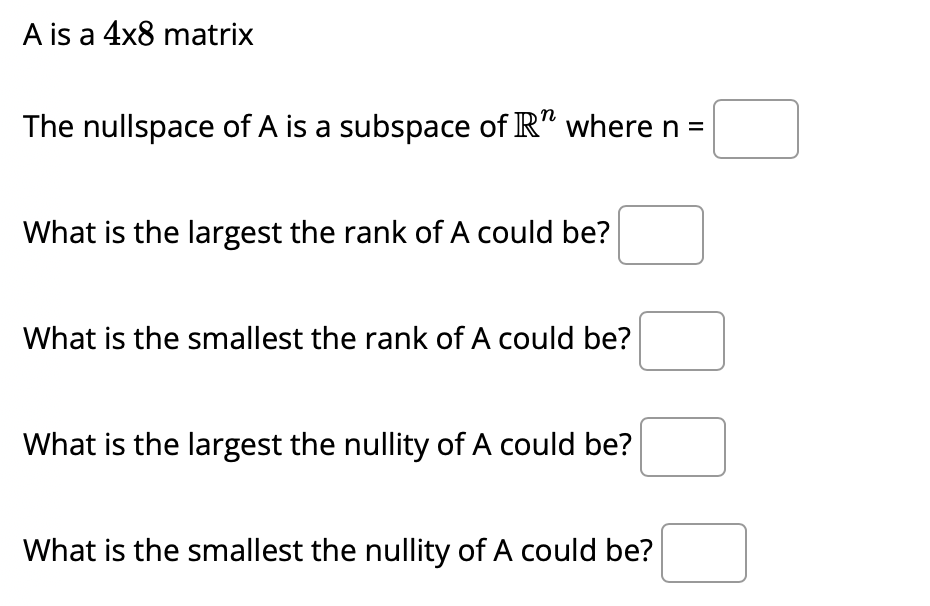
Task: Select the nullspace question input field
Action: point(755,129)
